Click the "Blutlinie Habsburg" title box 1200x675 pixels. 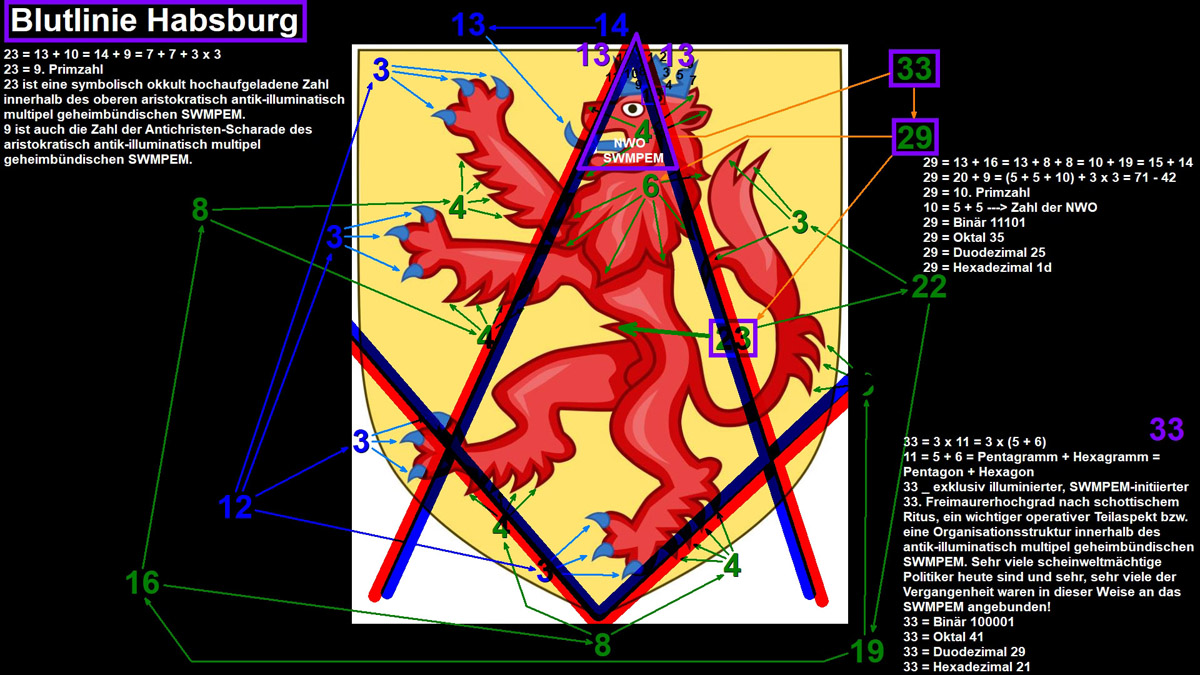point(154,21)
